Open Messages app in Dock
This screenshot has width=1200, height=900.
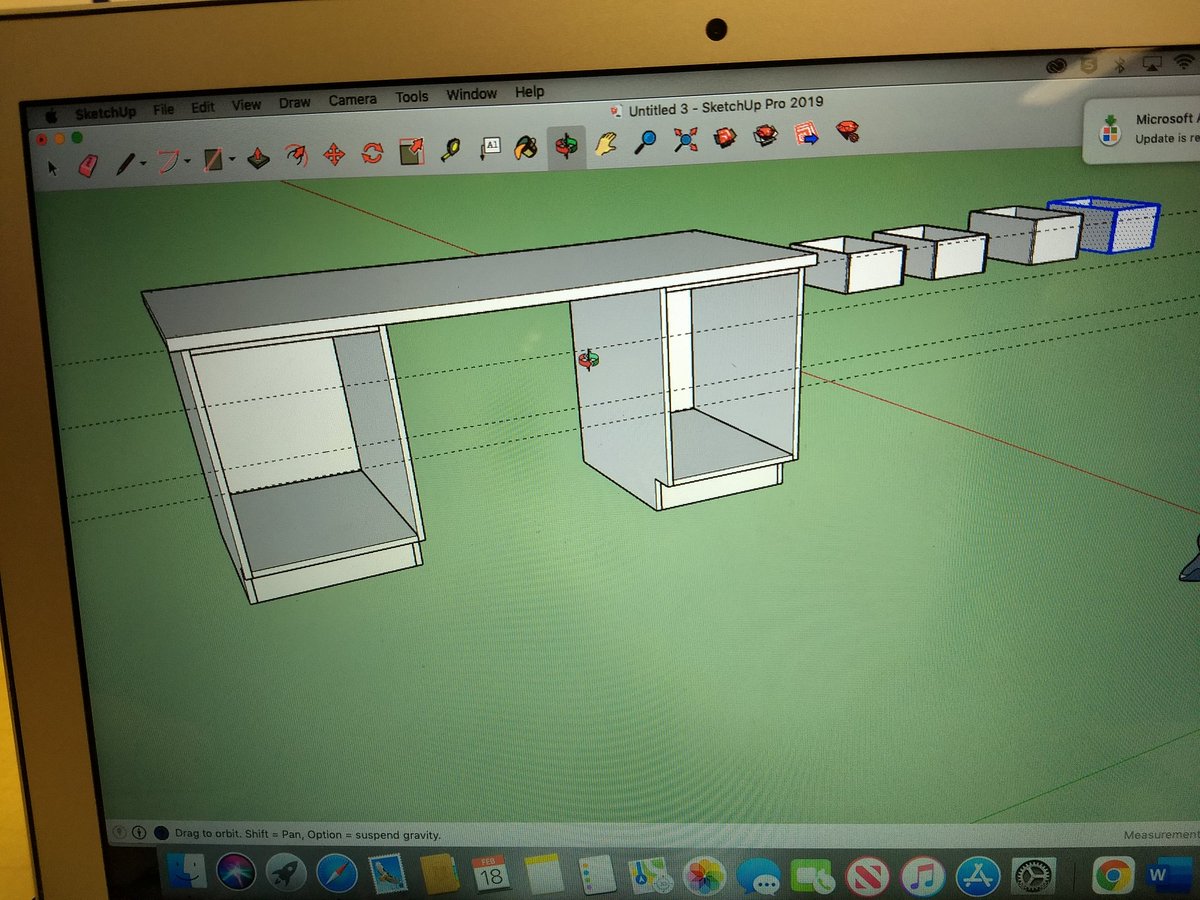pos(758,878)
